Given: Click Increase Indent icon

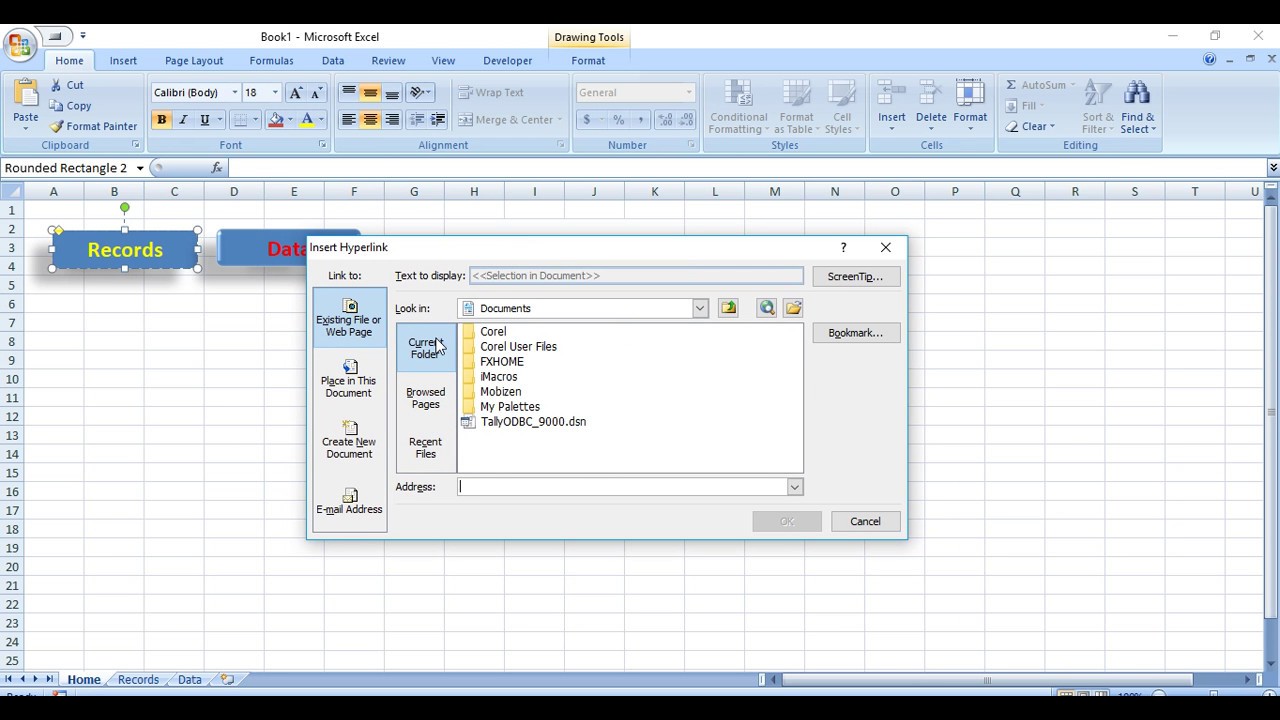Looking at the screenshot, I should tap(439, 120).
